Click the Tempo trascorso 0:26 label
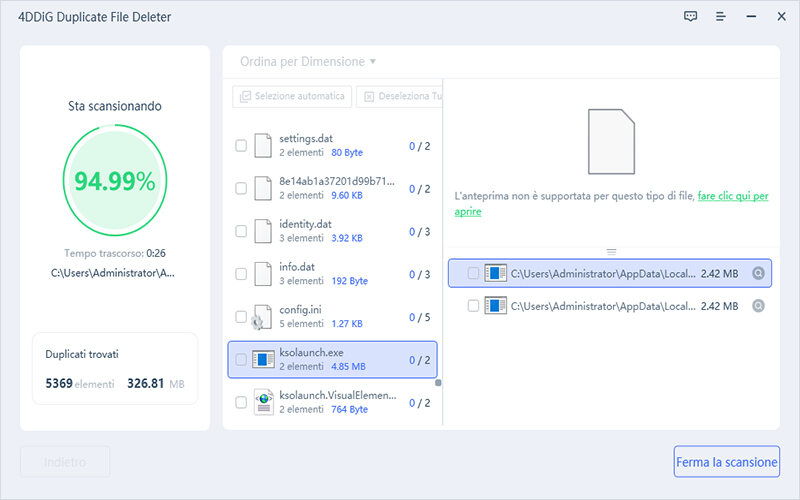Viewport: 800px width, 500px height. pyautogui.click(x=115, y=253)
